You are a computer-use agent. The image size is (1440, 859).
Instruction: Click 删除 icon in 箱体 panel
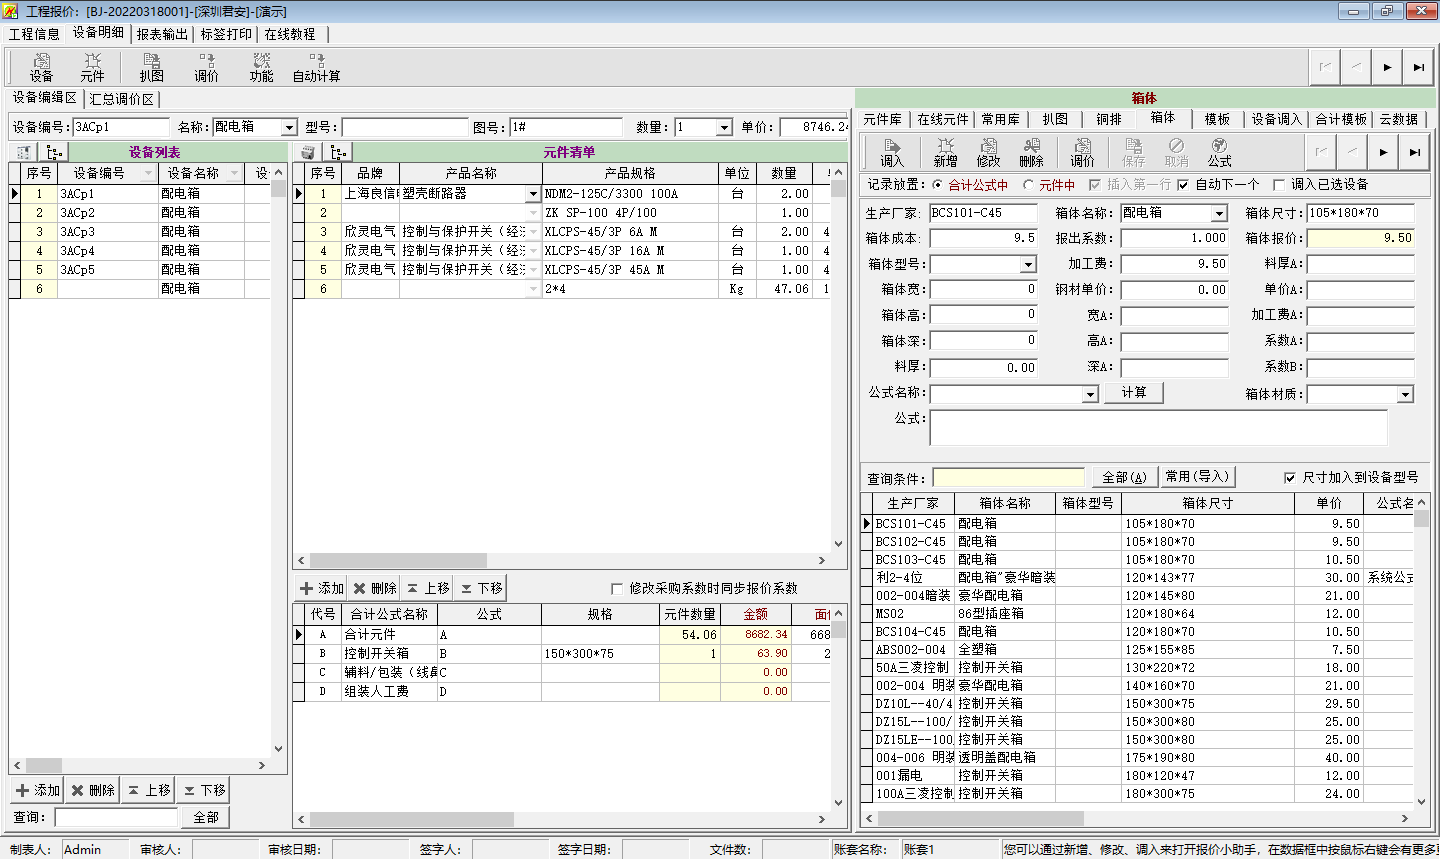tap(1031, 153)
